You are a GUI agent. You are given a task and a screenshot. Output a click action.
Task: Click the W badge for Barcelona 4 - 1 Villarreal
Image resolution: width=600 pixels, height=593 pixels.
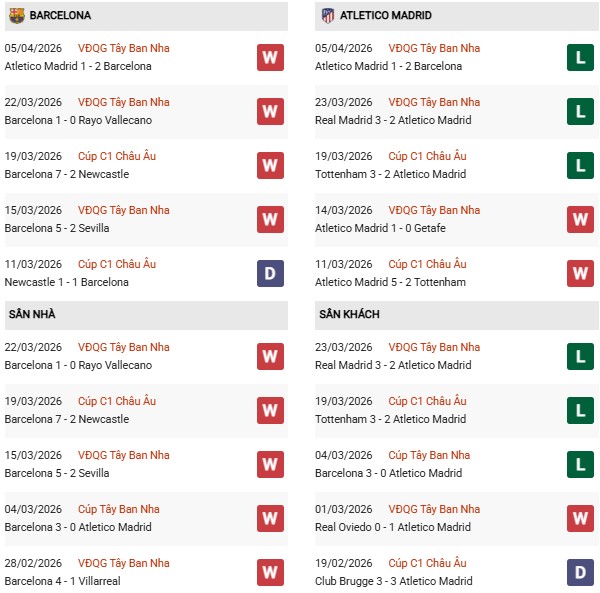pyautogui.click(x=270, y=573)
